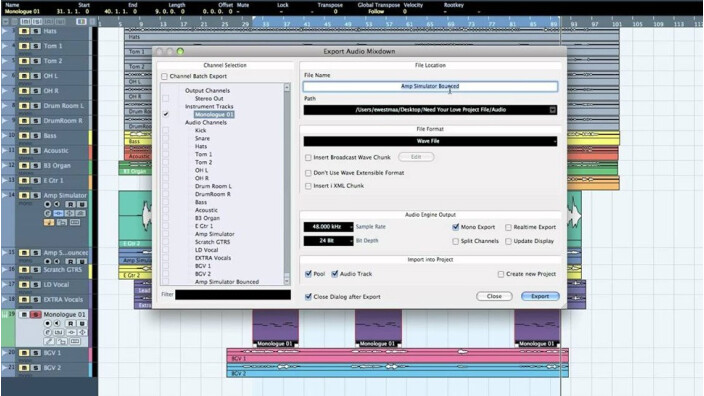Screen dimensions: 704x396
Task: Select Kick in channel list
Action: (x=201, y=130)
